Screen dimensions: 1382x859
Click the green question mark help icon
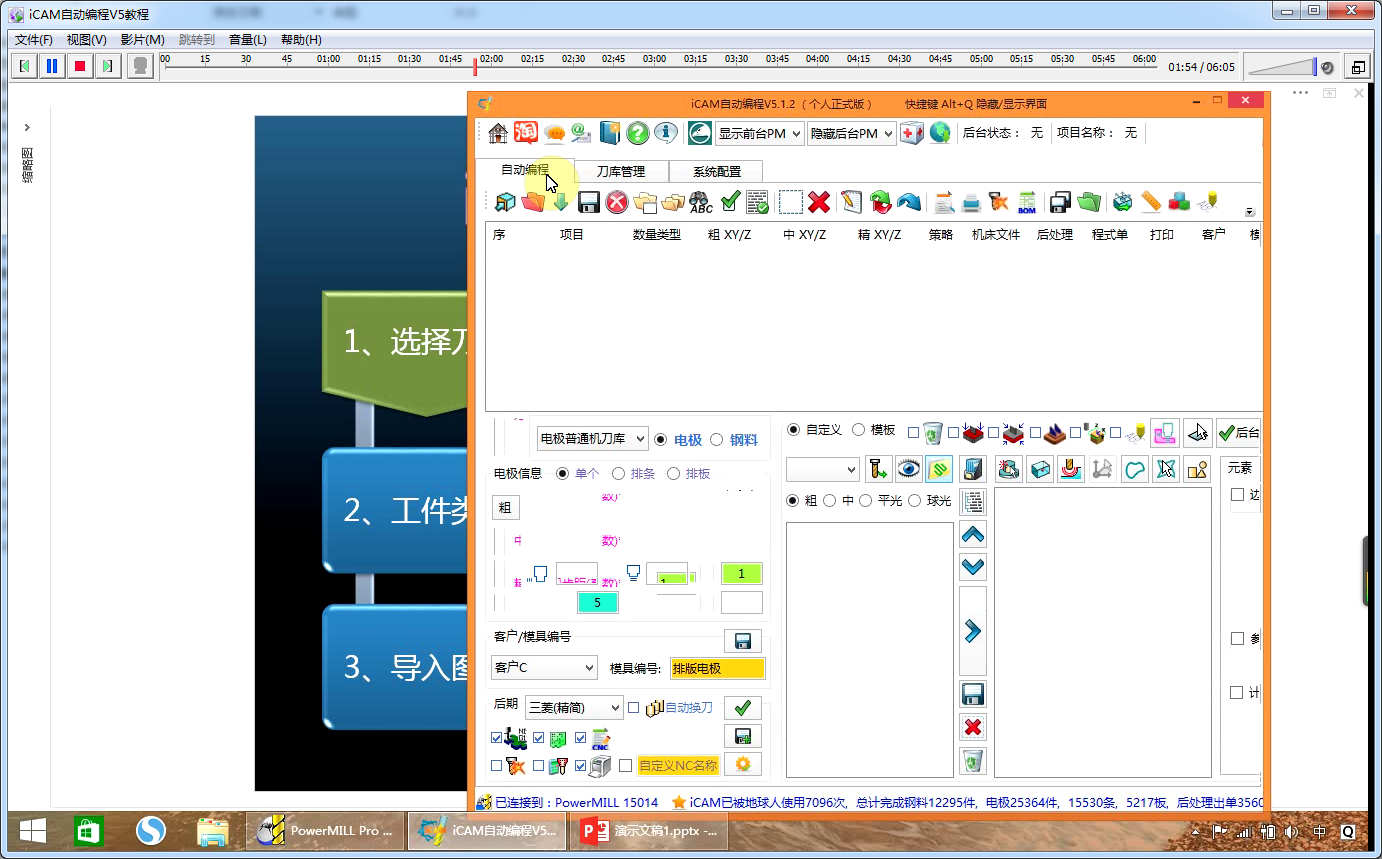(638, 133)
